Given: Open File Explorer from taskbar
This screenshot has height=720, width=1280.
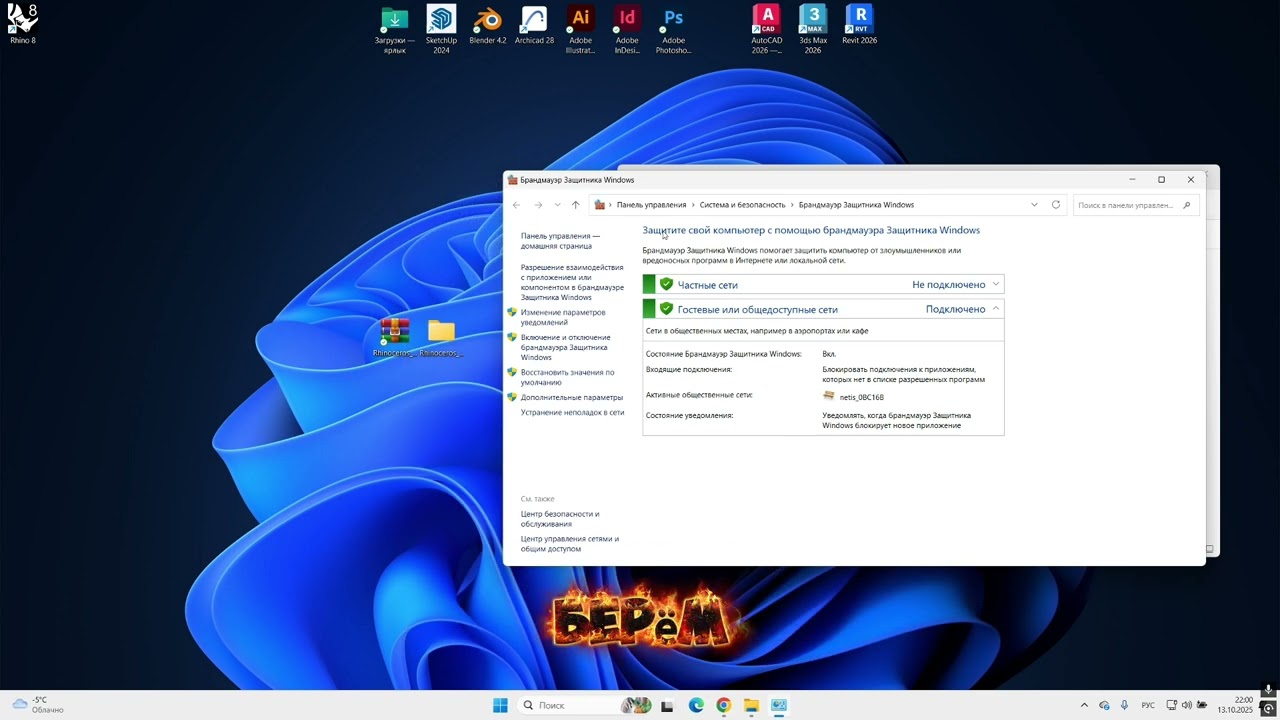Looking at the screenshot, I should 751,705.
